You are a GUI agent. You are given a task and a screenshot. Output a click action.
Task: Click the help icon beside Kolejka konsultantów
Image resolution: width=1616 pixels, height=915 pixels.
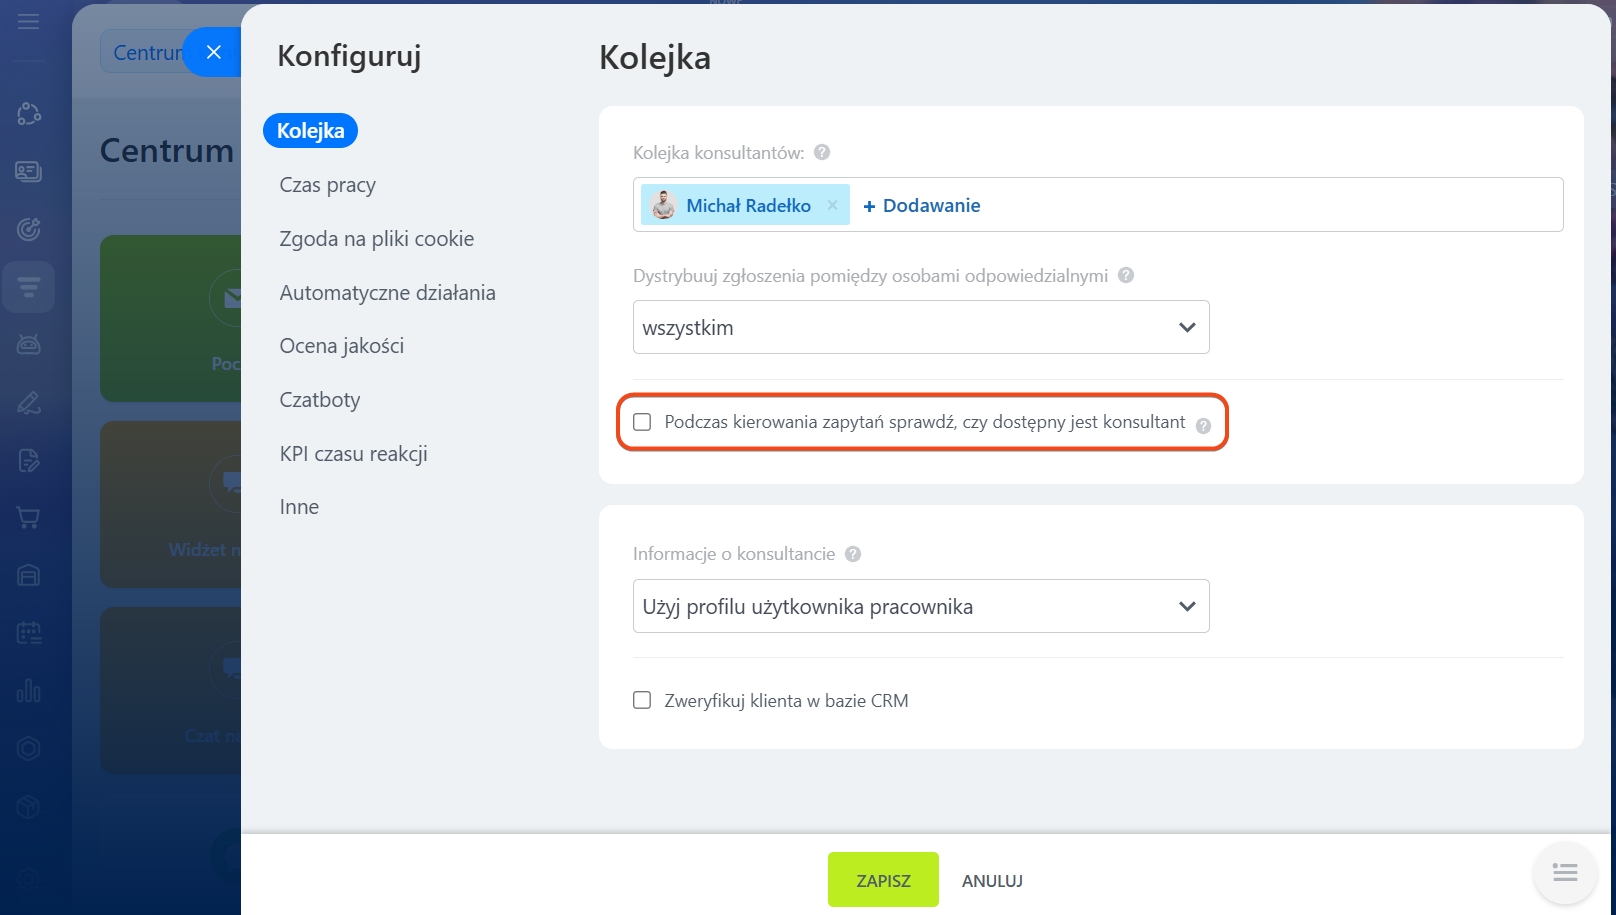[x=822, y=153]
